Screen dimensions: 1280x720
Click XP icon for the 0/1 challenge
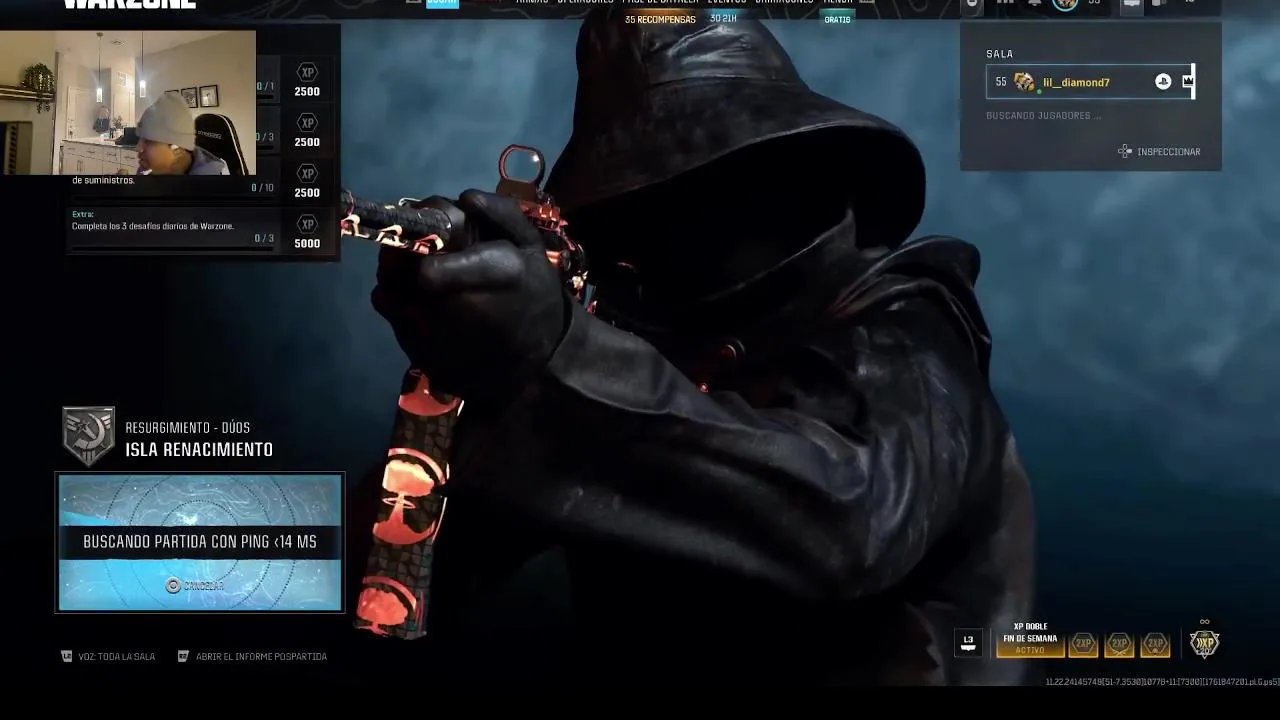pyautogui.click(x=308, y=73)
